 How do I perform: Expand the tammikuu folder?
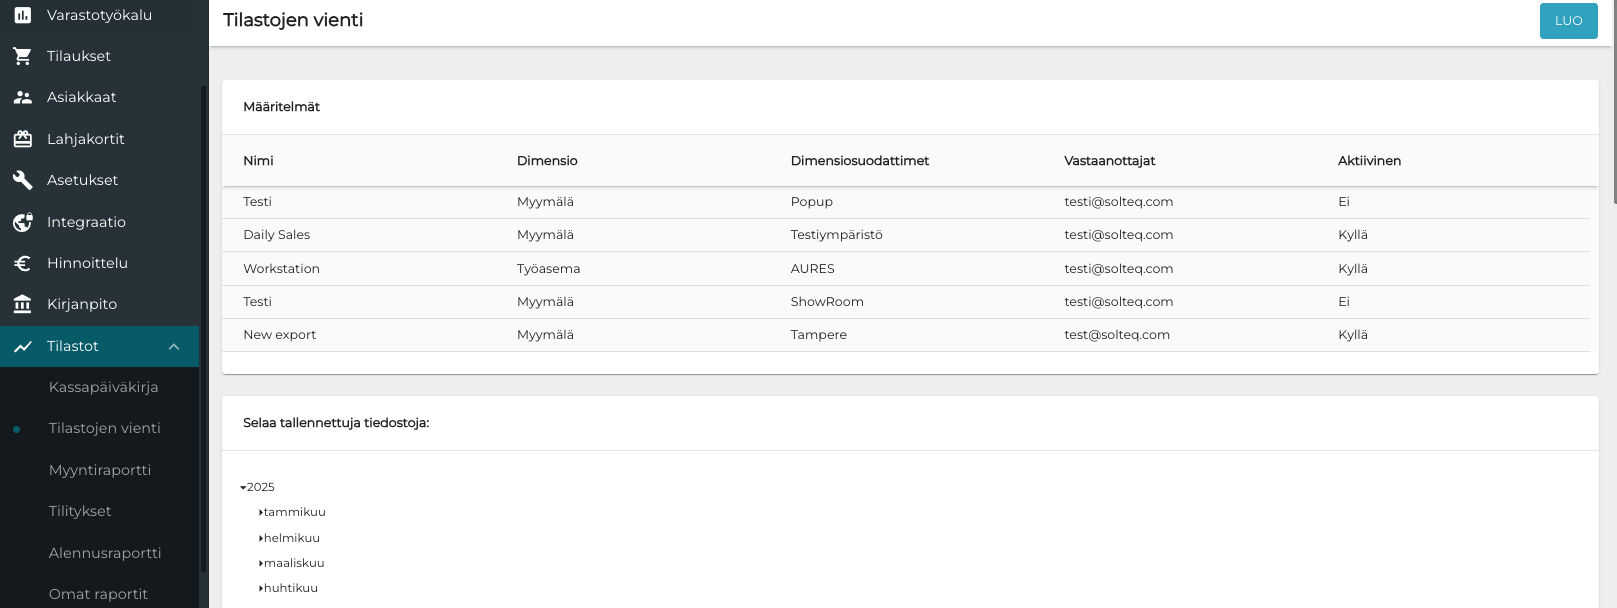[261, 512]
